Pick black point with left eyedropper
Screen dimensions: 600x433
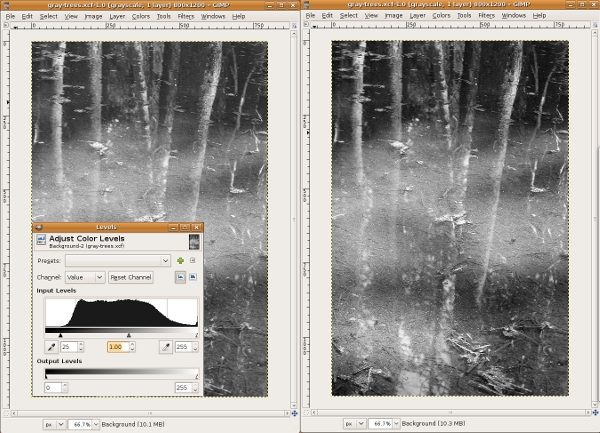click(x=51, y=347)
